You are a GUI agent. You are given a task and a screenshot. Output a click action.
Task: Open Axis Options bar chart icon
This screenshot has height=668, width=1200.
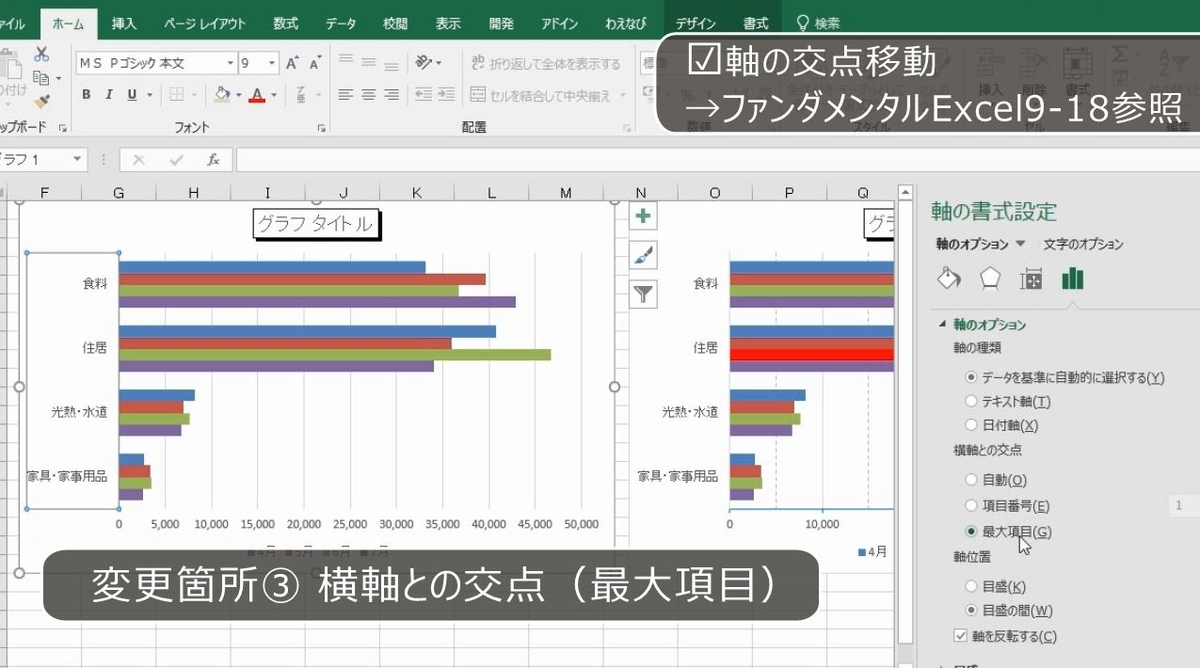click(1072, 279)
